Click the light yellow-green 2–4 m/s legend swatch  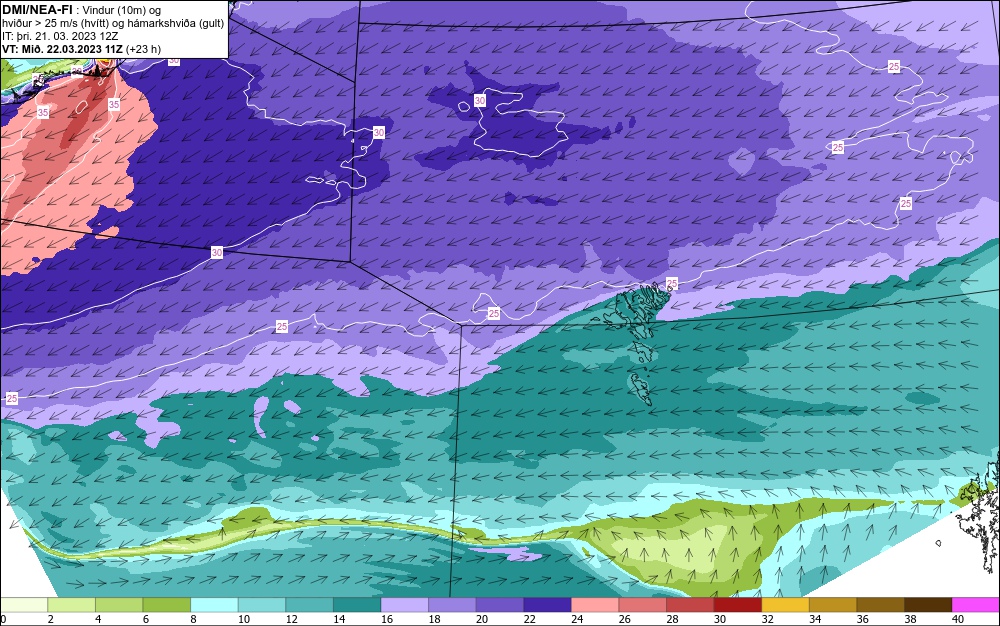tap(71, 605)
